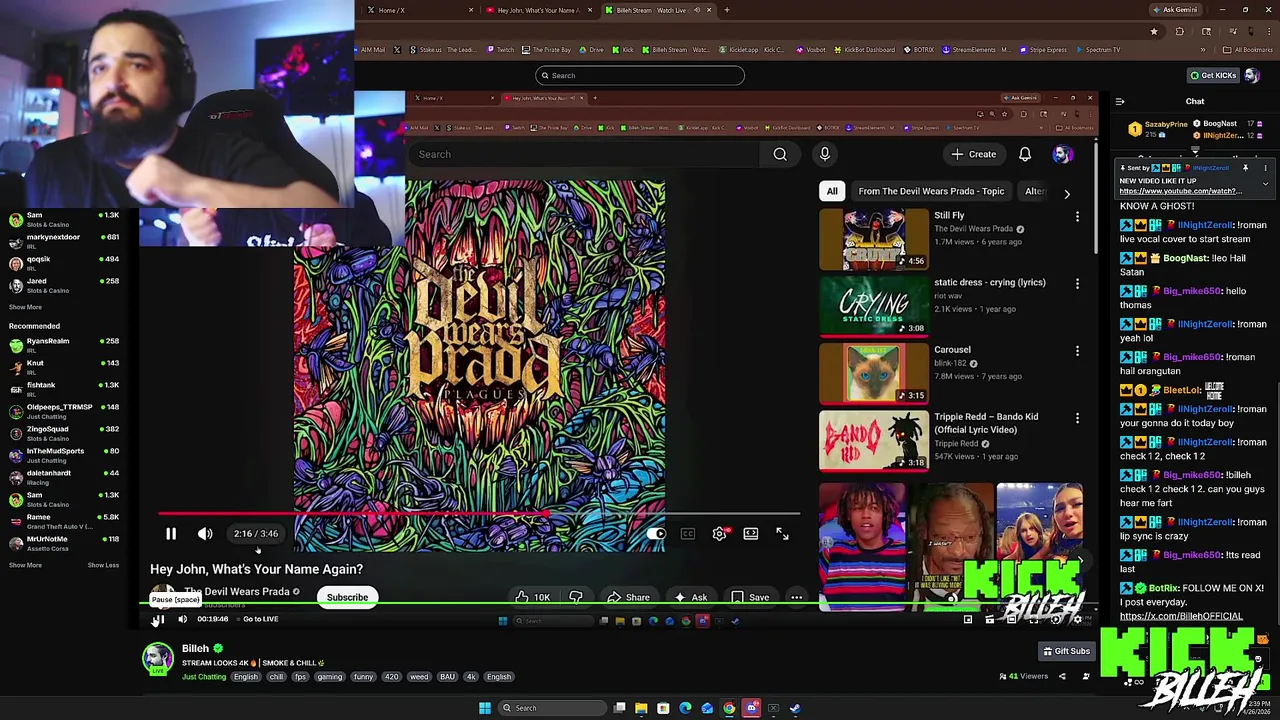Click the Subscribe button

tap(347, 598)
